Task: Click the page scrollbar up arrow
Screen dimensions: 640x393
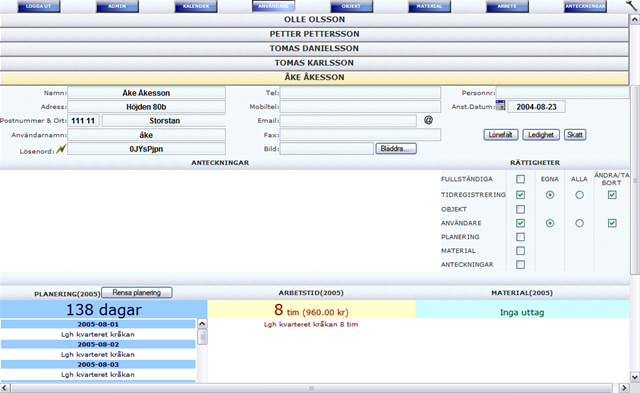Action: coord(635,19)
